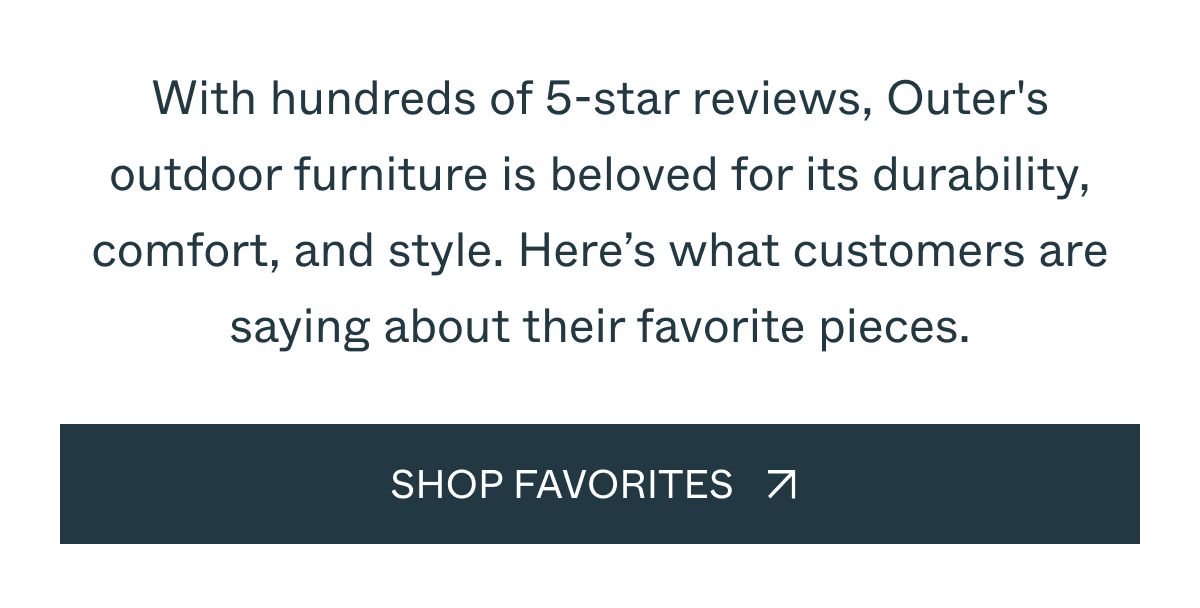Screen dimensions: 1200x608
Task: Click the word "customers"
Action: coord(910,252)
